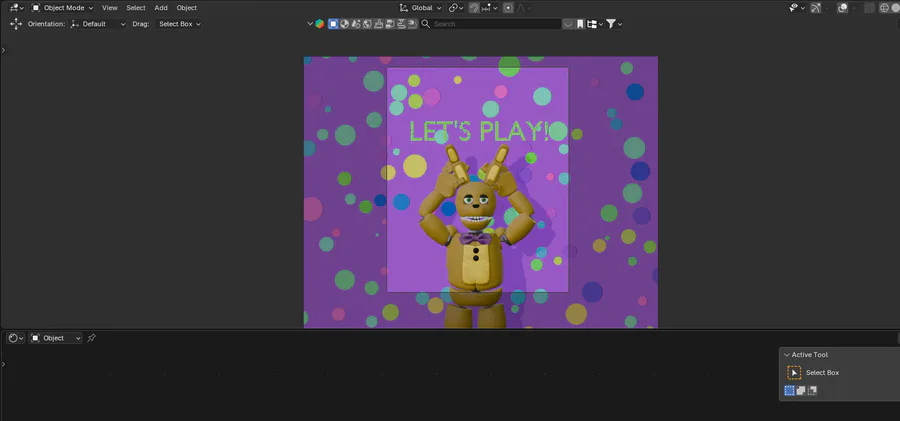The image size is (900, 421).
Task: Open the lower editor type menu
Action: pos(16,338)
